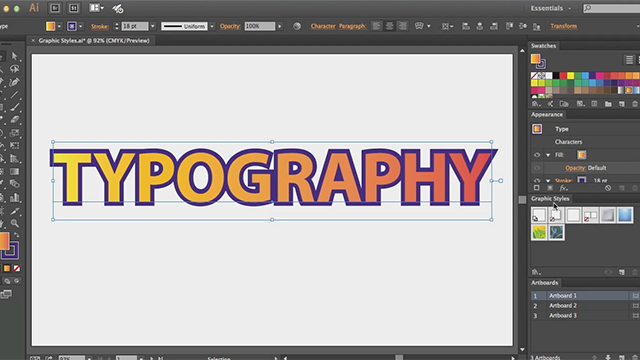Select the Blend tool
This screenshot has width=640, height=360.
[x=15, y=184]
